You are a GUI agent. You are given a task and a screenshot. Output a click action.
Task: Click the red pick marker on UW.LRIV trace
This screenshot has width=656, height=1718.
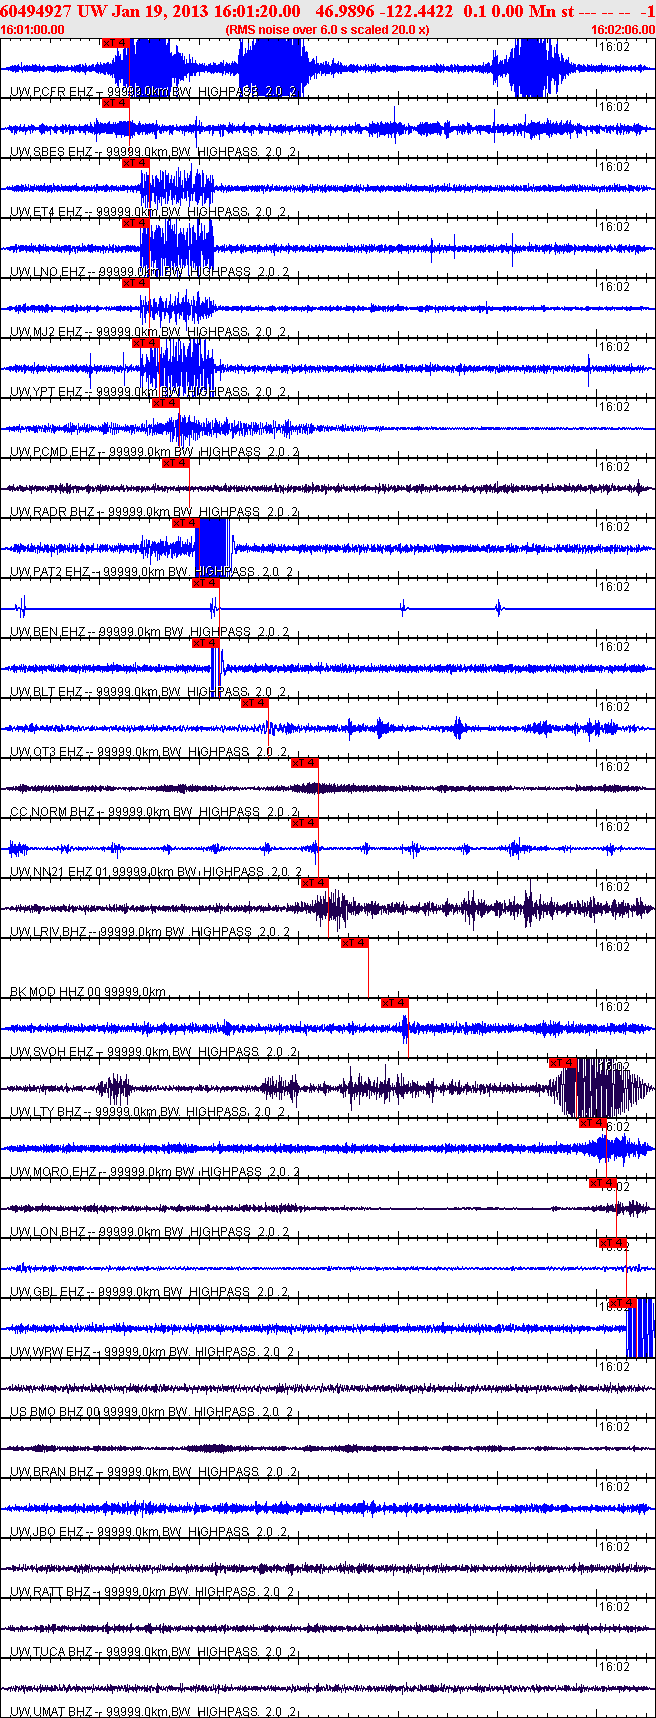[315, 883]
